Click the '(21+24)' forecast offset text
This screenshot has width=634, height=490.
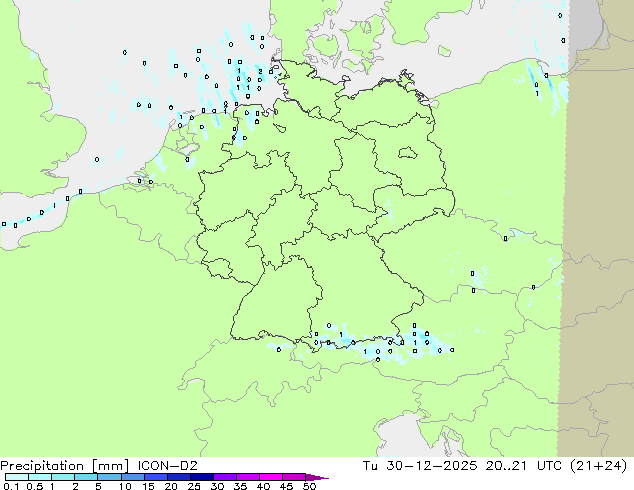click(x=598, y=466)
